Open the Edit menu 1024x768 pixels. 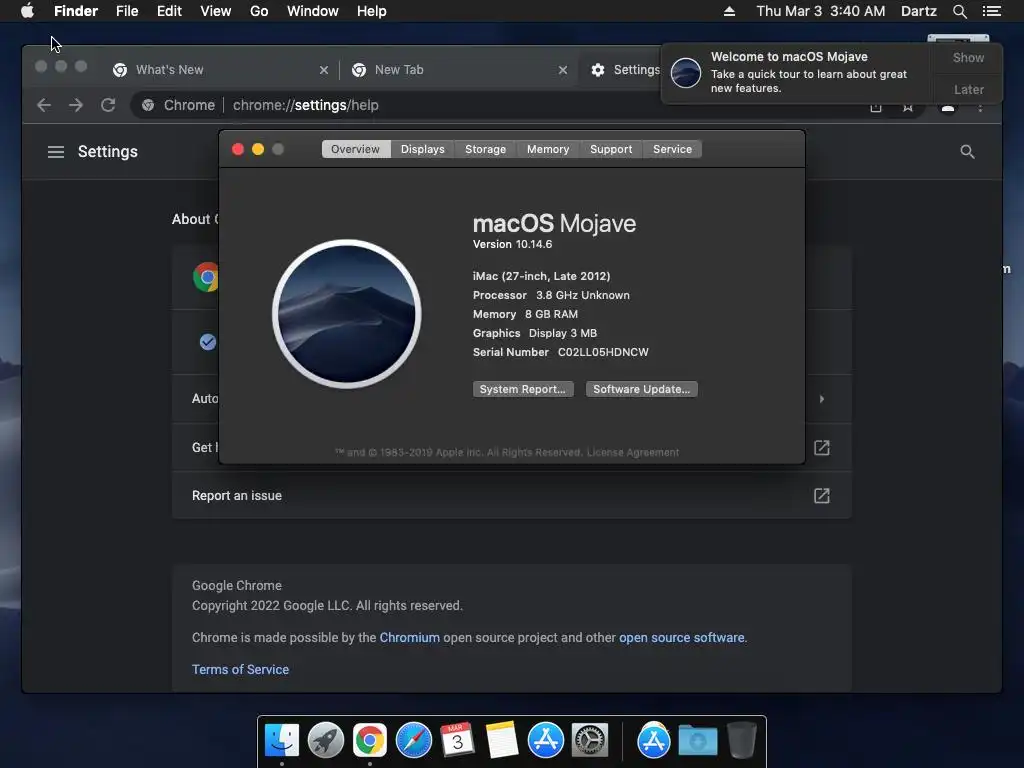tap(169, 11)
